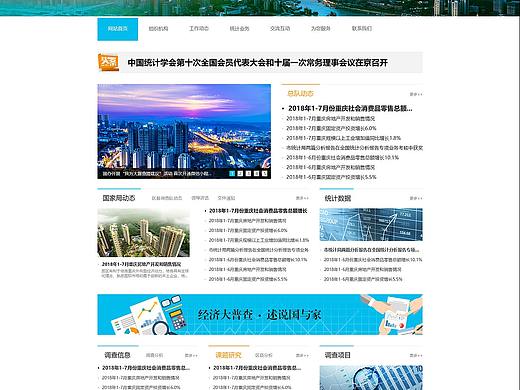Screen dimensions: 520x390
Task: Switch to 区县分析 sub-tab beside 课题研究
Action: [264, 355]
